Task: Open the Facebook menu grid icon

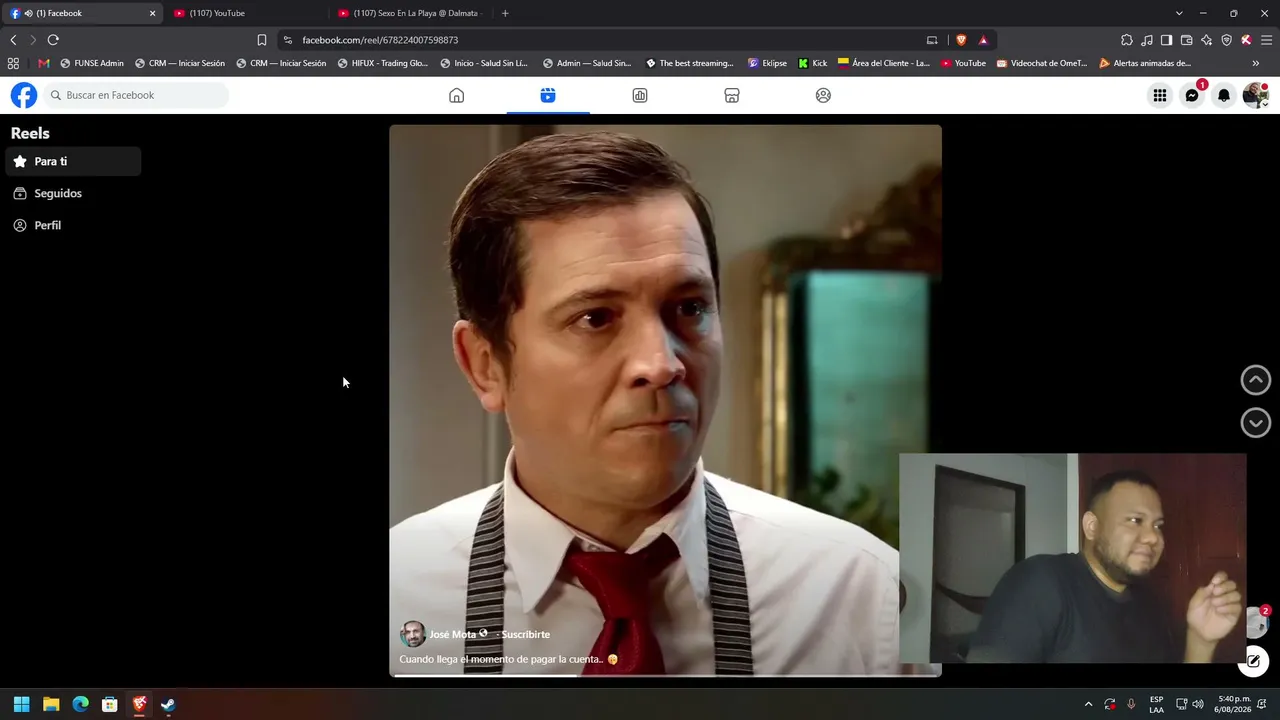Action: click(x=1160, y=95)
